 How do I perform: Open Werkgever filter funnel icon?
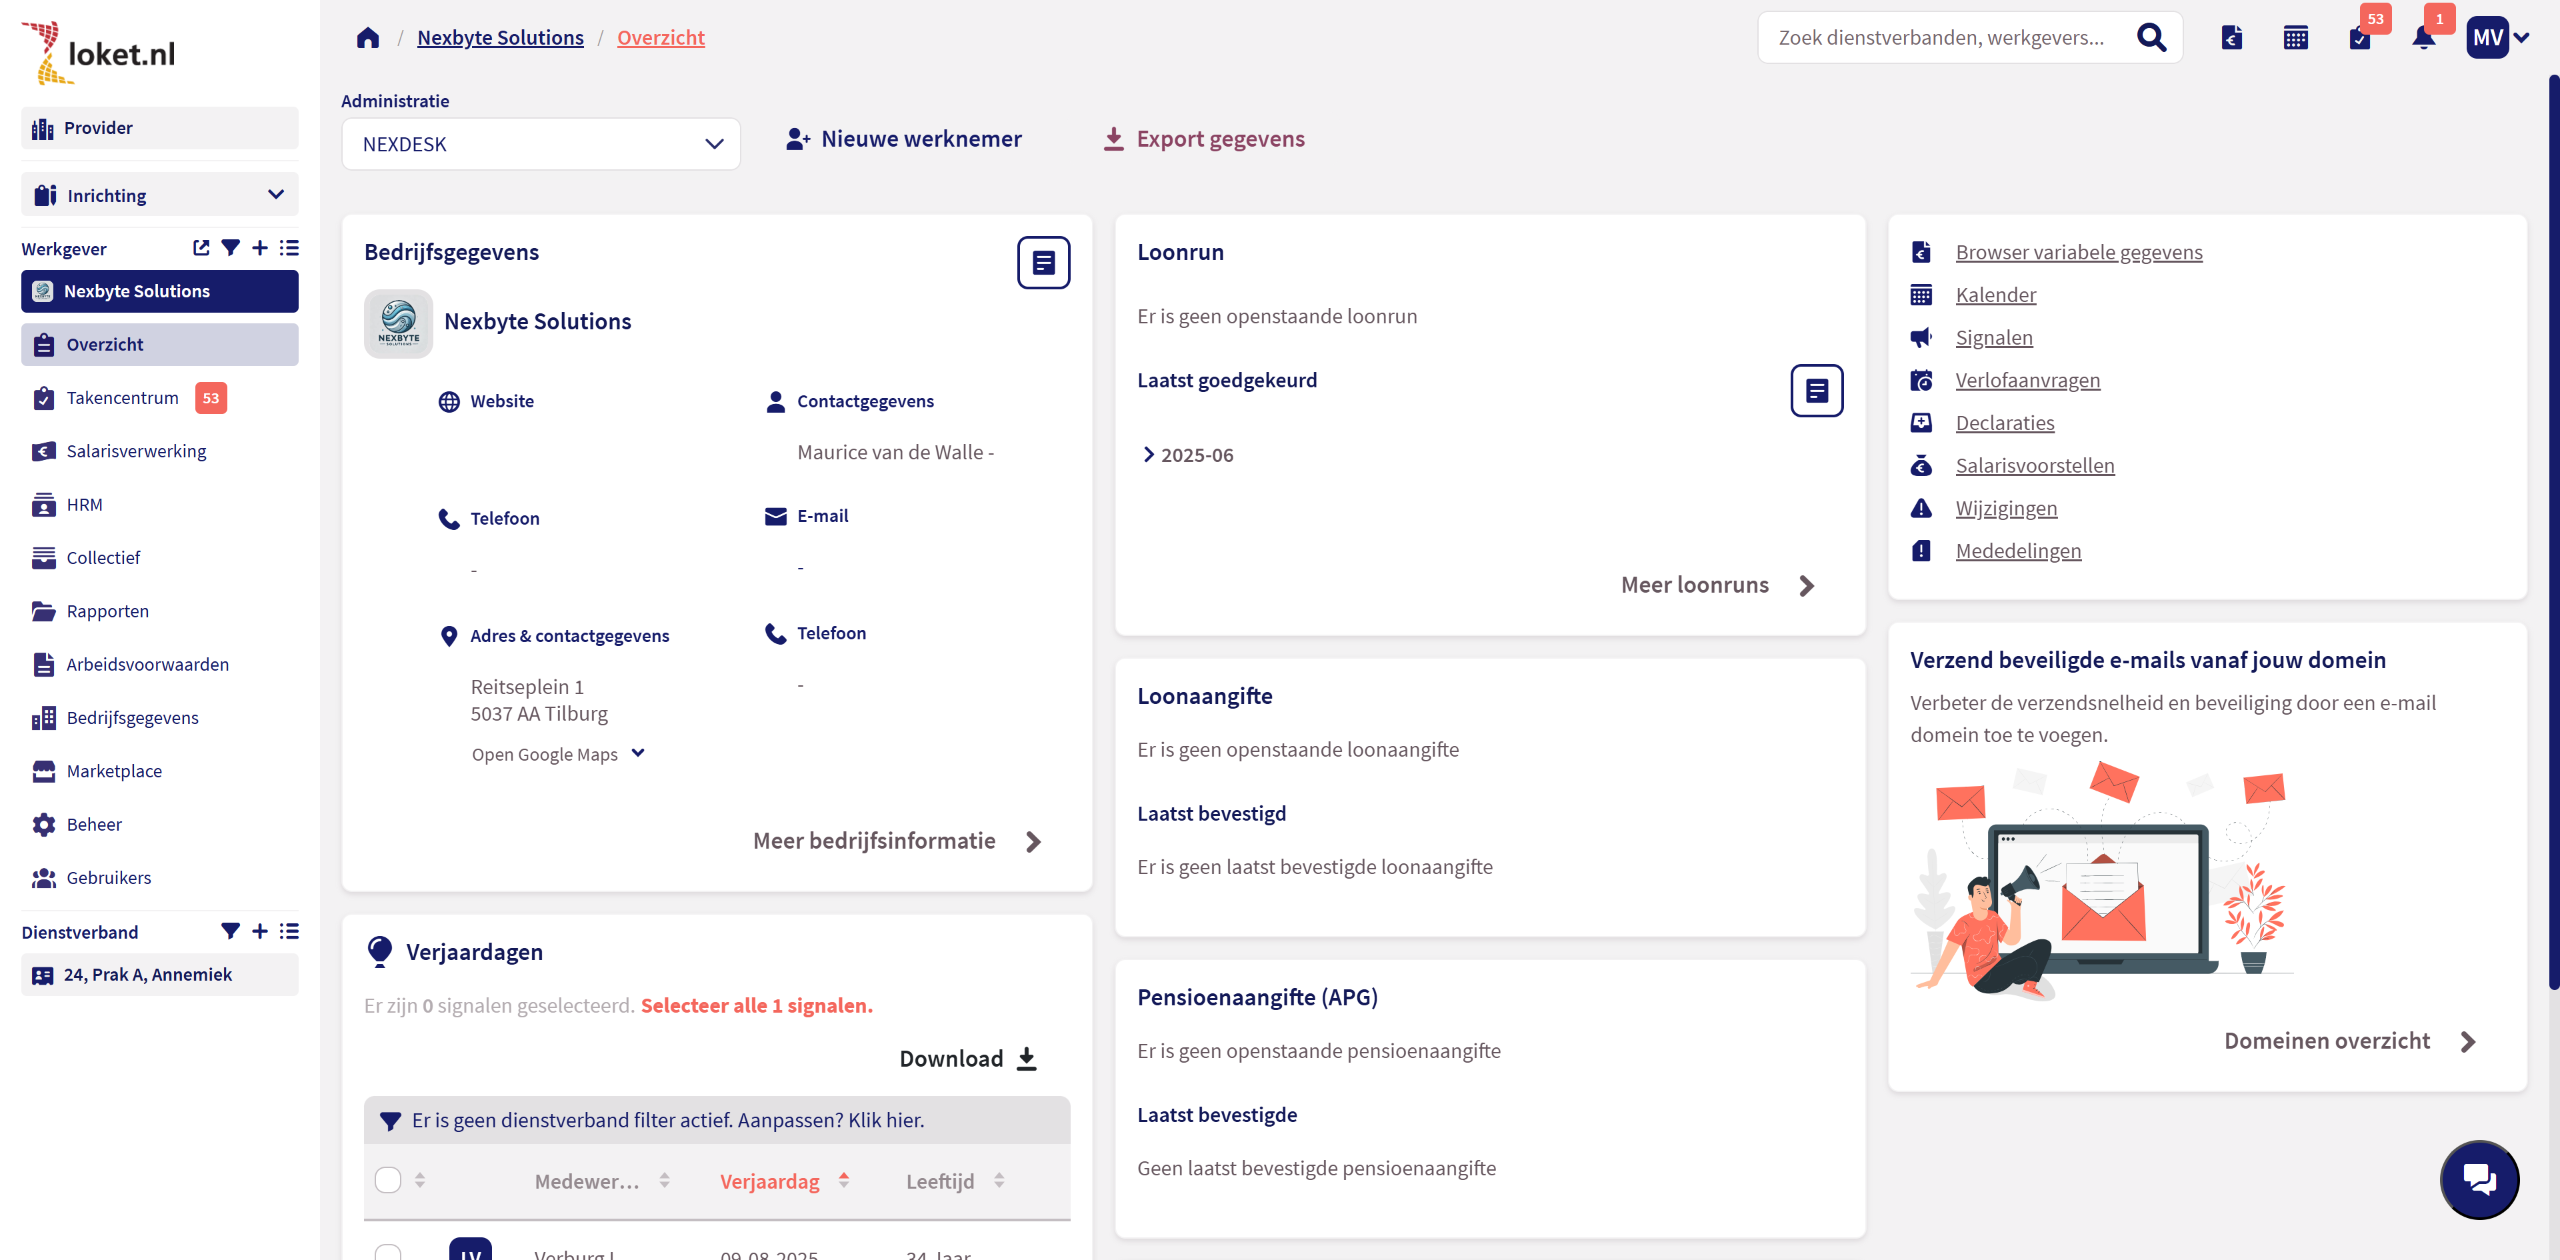(x=230, y=248)
